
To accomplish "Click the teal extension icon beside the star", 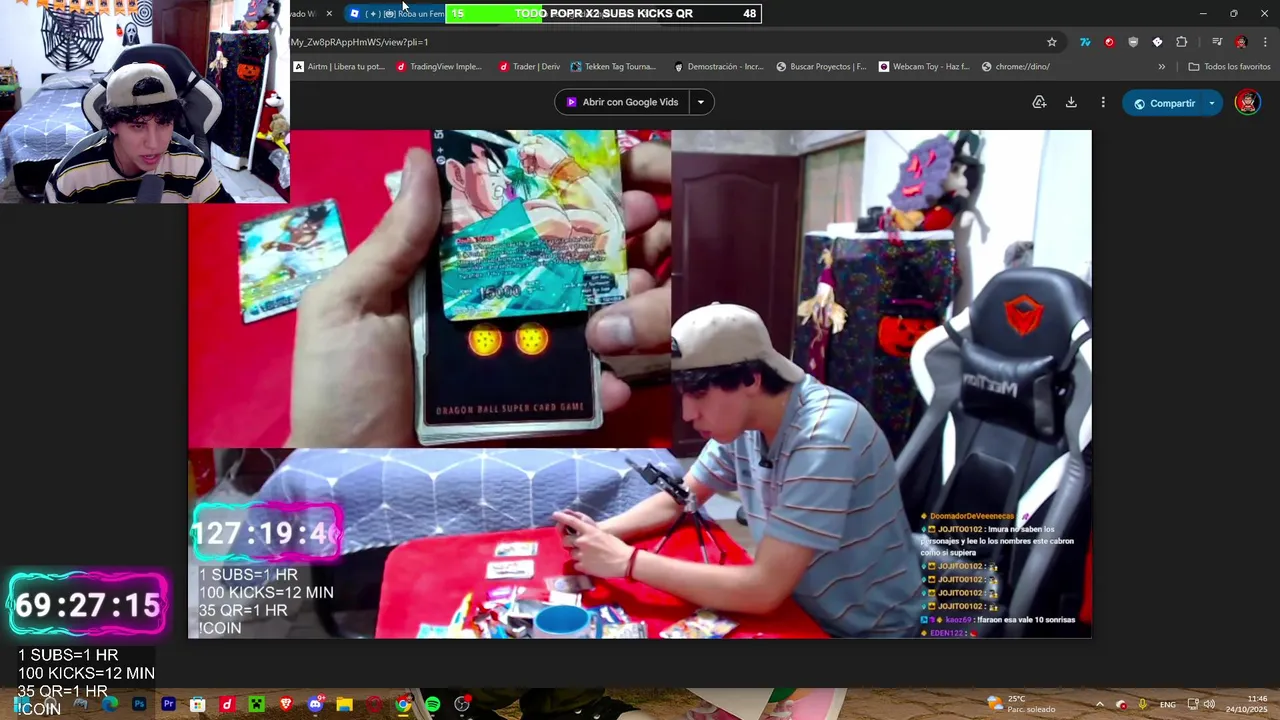I will (1085, 42).
